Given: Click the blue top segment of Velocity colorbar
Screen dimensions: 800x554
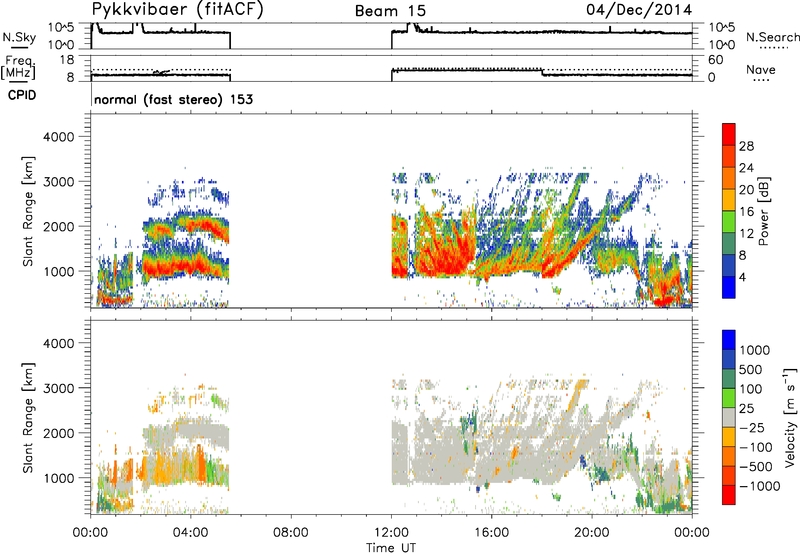Looking at the screenshot, I should click(x=729, y=340).
